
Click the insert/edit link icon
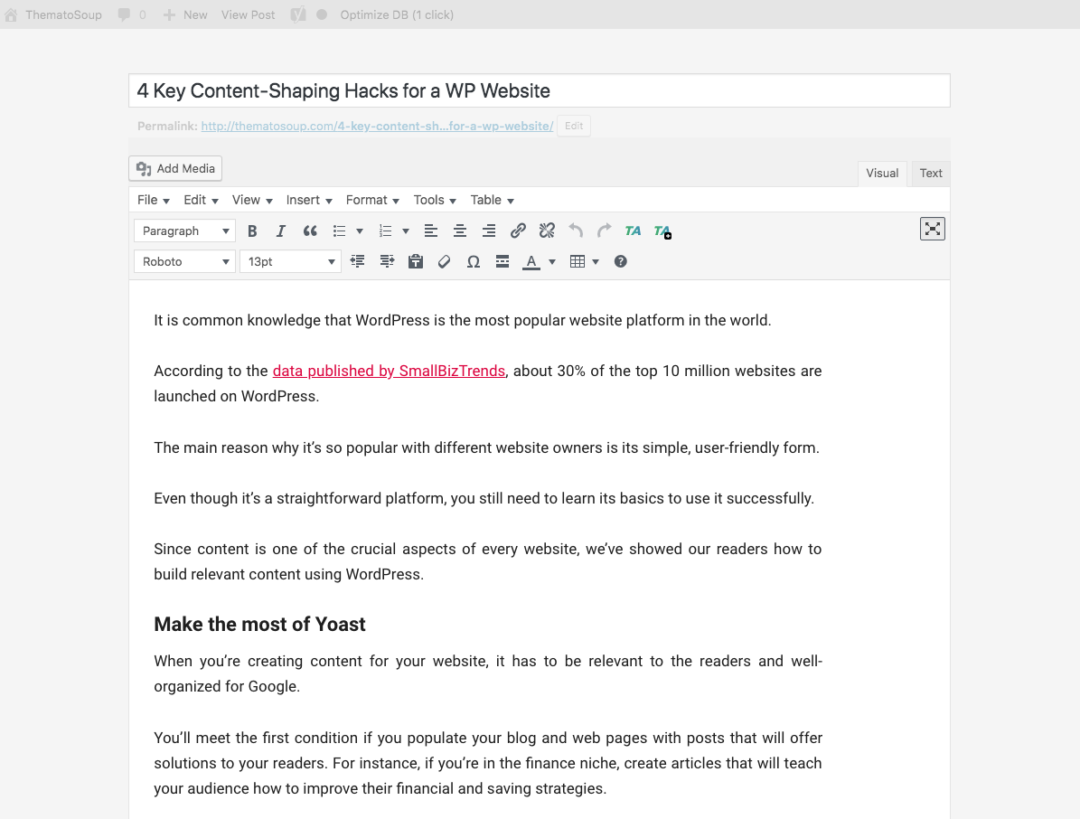pyautogui.click(x=518, y=231)
